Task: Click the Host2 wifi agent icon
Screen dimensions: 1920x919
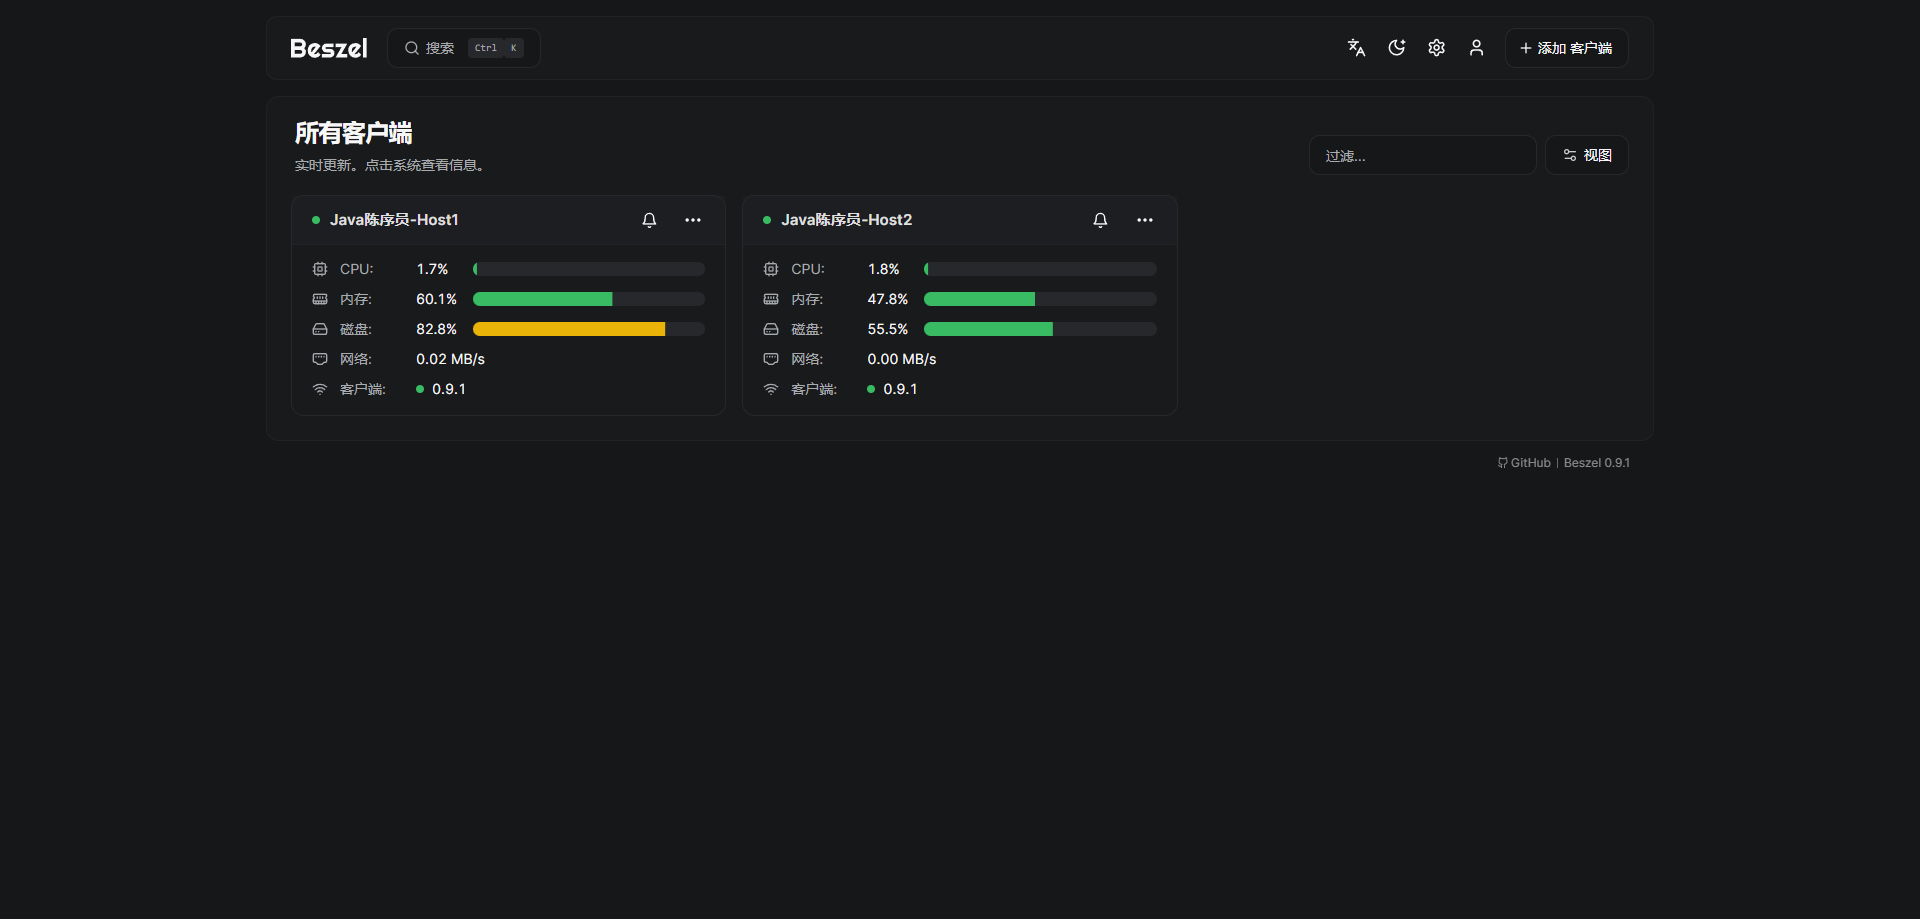Action: (771, 389)
